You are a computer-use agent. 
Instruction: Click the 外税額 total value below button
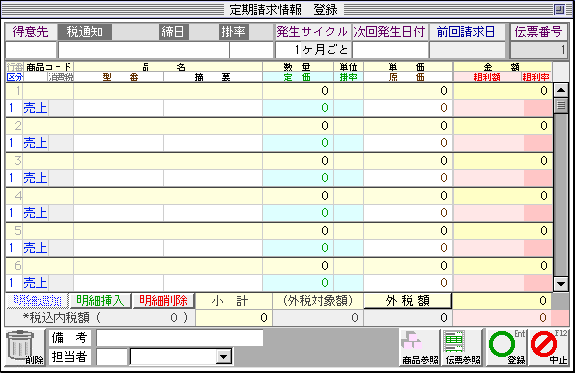pyautogui.click(x=408, y=318)
